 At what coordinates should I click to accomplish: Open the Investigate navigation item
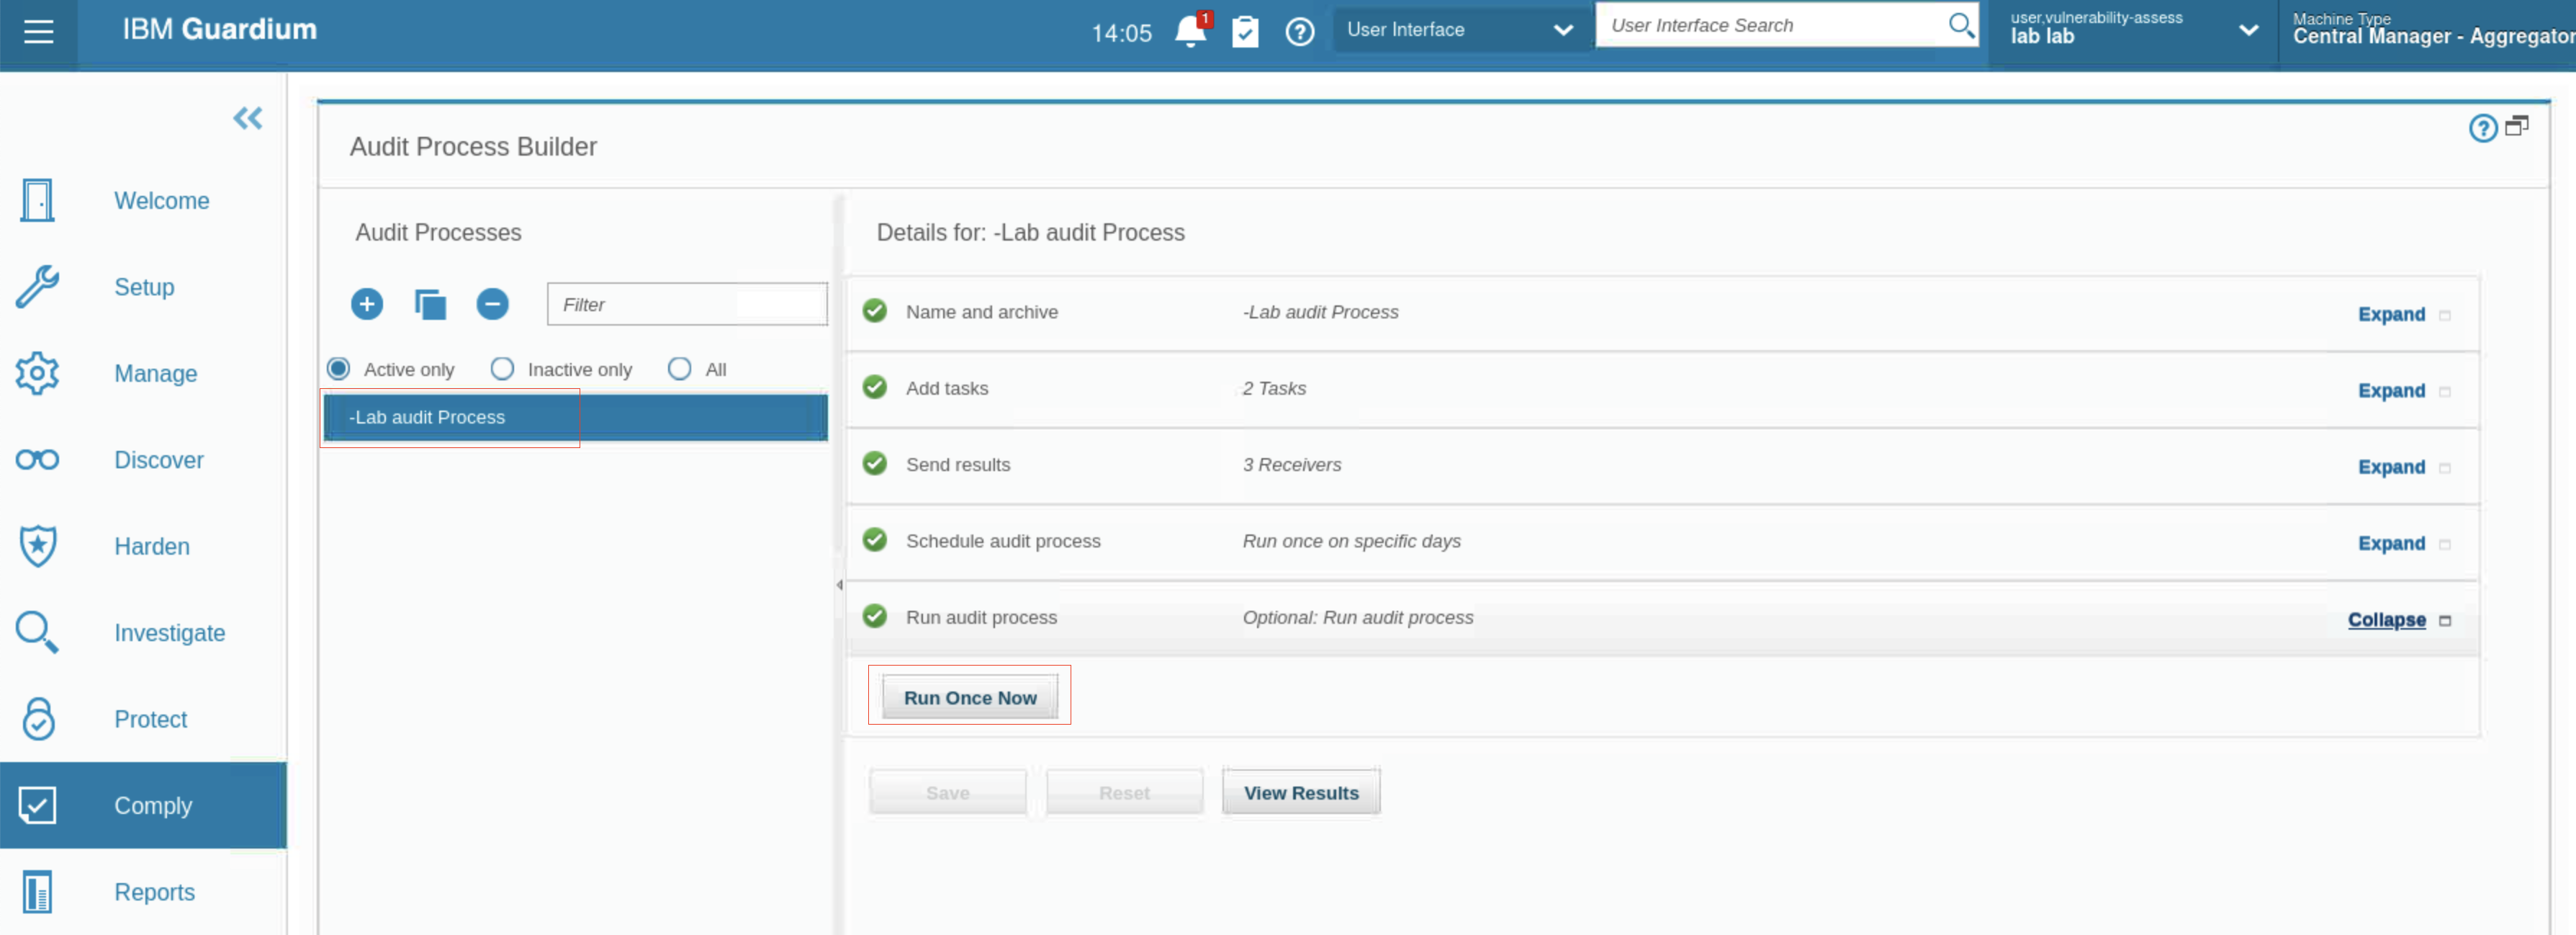coord(169,633)
